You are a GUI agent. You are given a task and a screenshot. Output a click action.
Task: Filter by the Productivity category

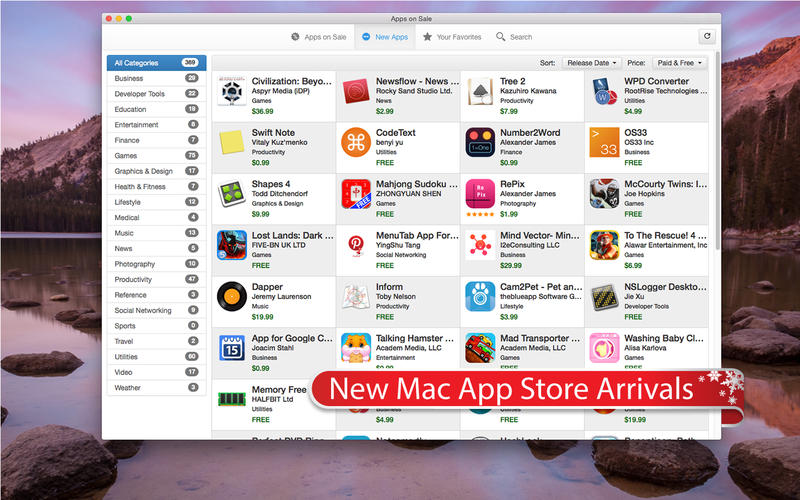156,280
